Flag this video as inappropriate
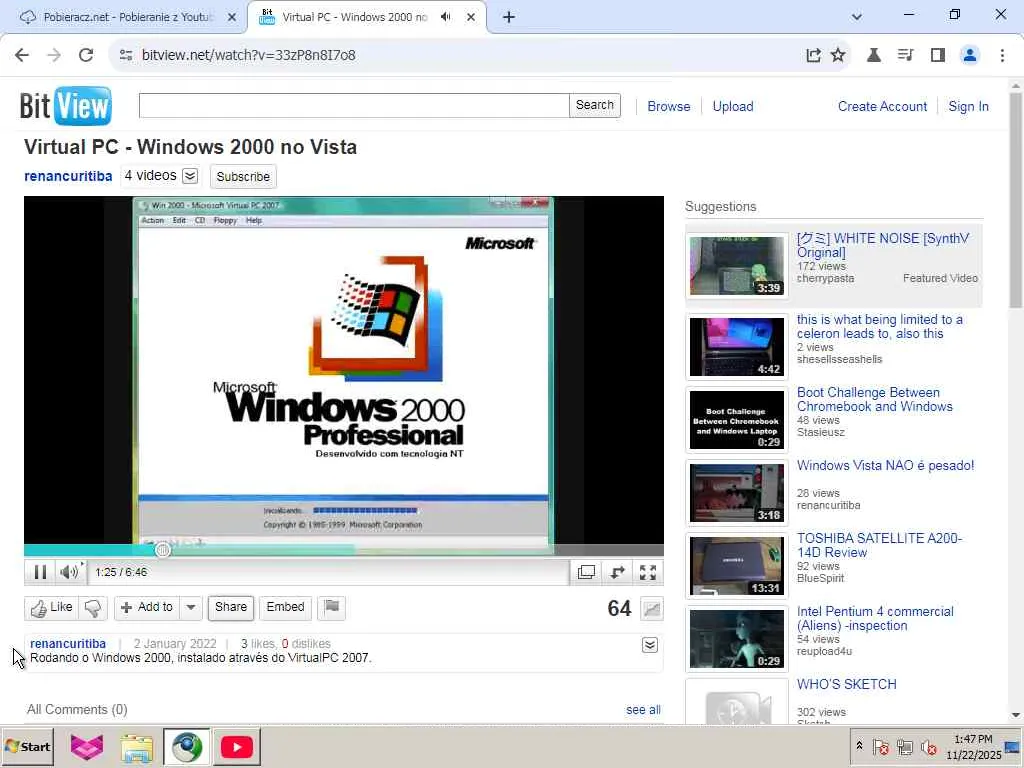Image resolution: width=1024 pixels, height=768 pixels. (332, 607)
